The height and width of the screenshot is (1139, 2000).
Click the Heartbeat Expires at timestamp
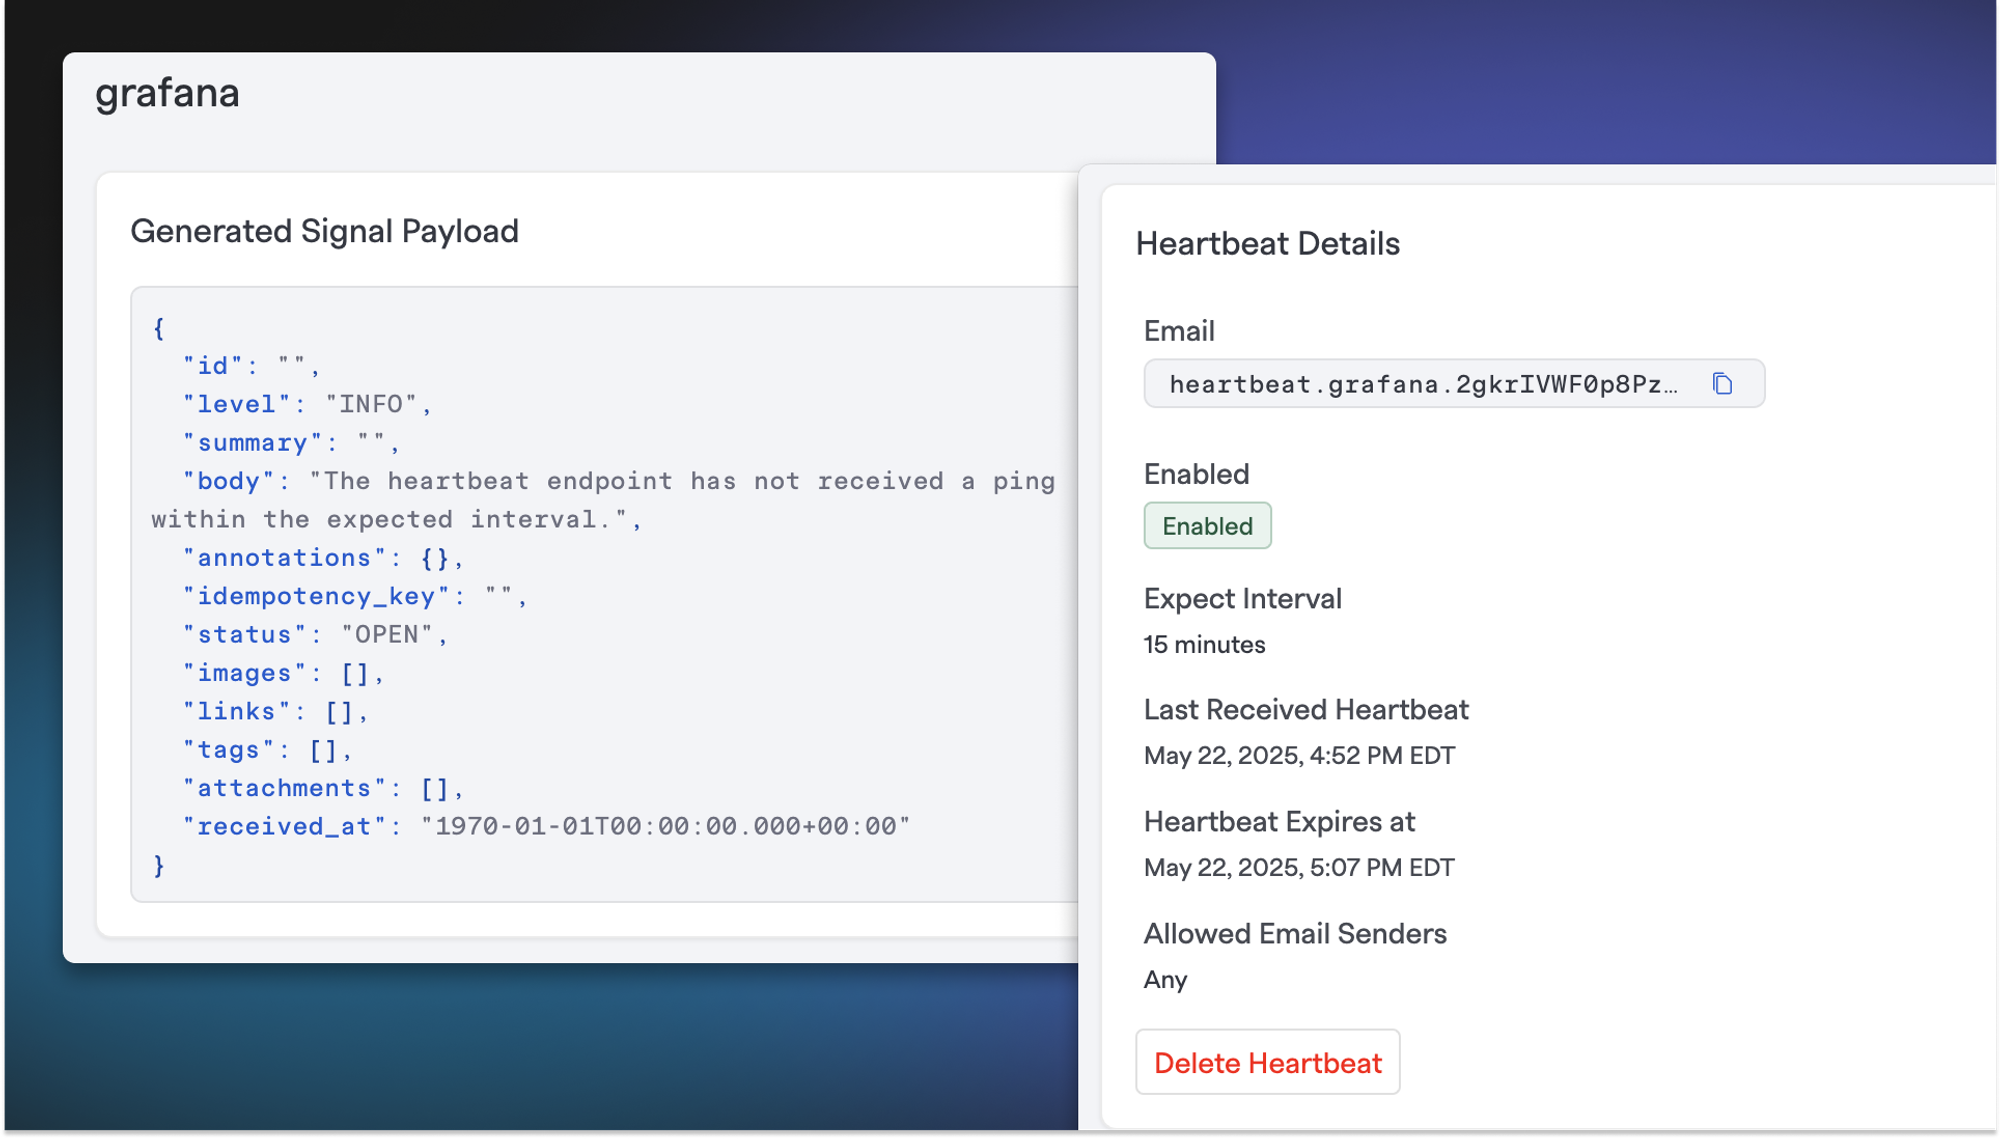[1299, 867]
